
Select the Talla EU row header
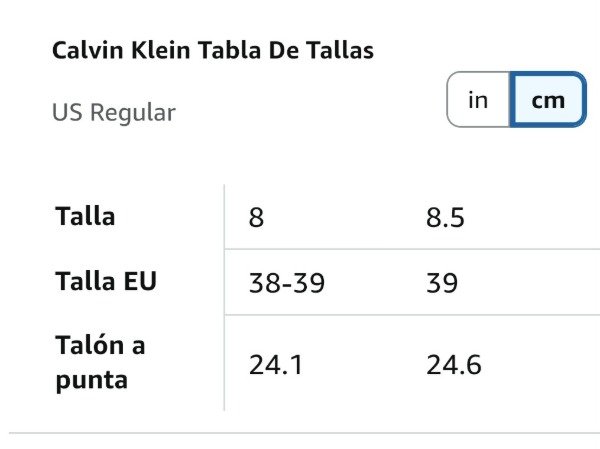pyautogui.click(x=106, y=281)
